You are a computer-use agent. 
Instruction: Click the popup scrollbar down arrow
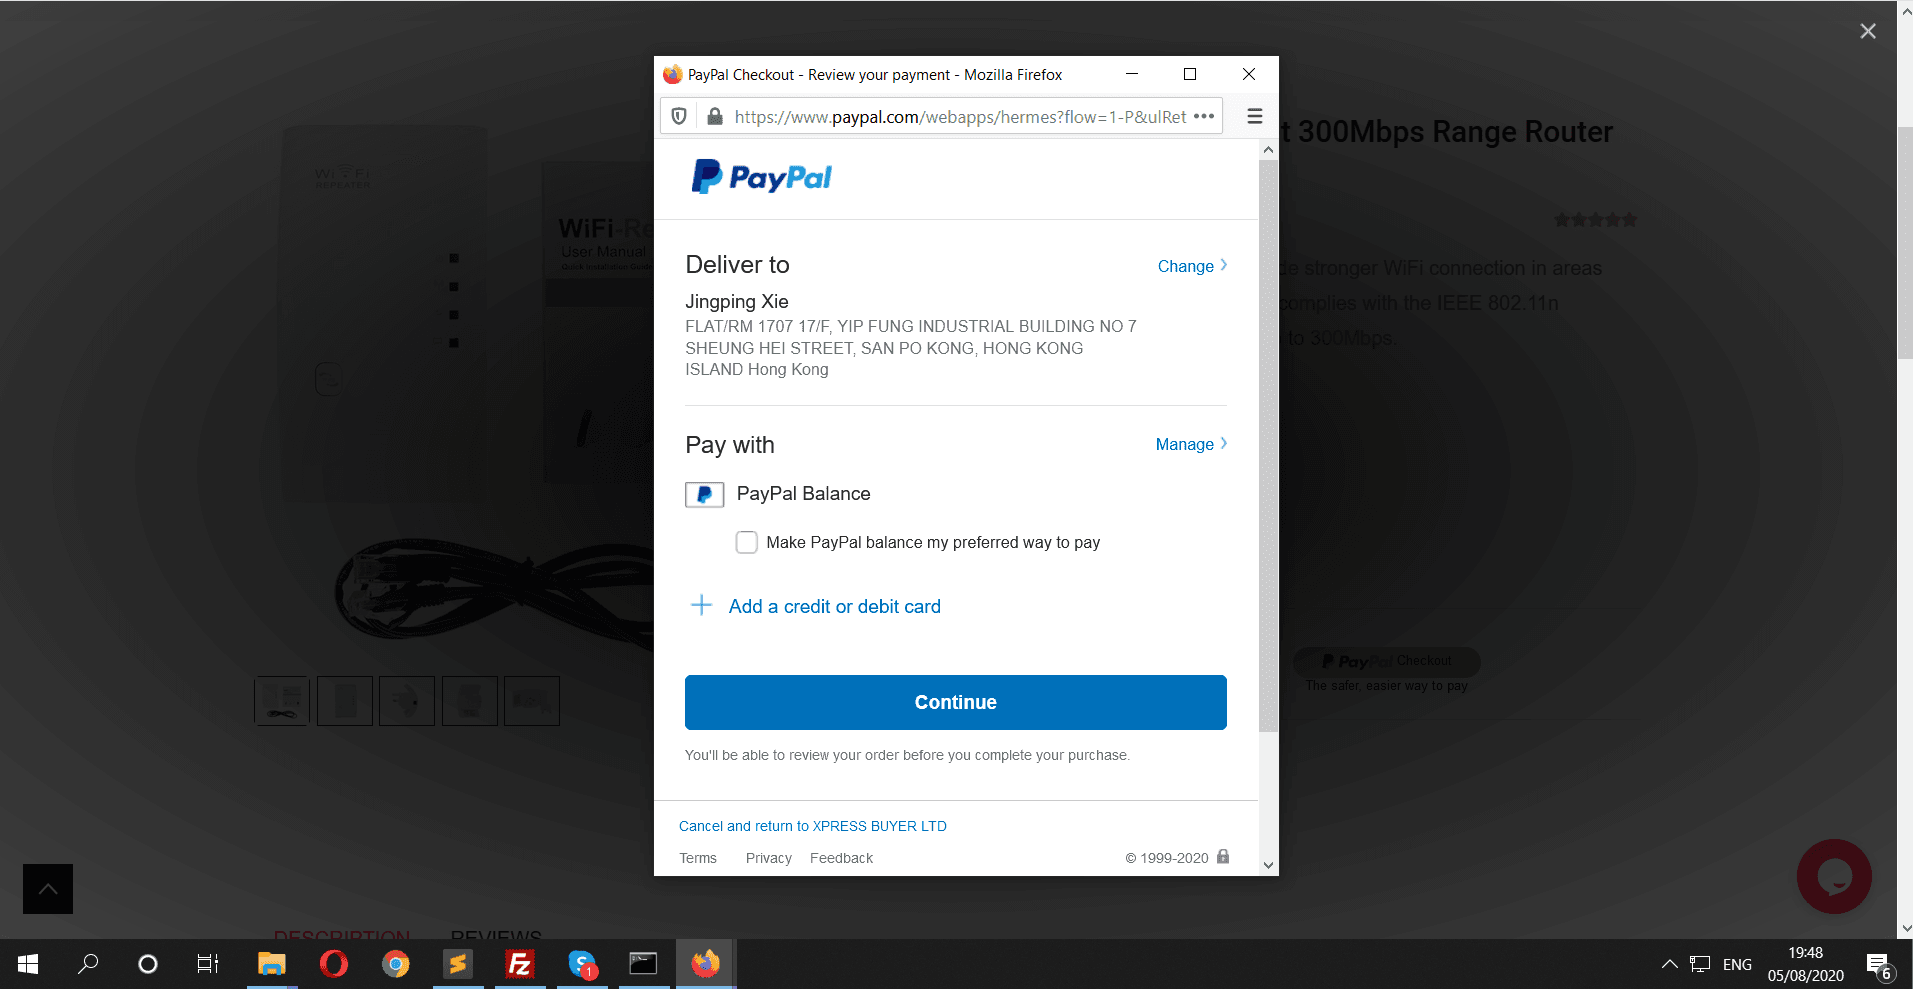[1268, 866]
